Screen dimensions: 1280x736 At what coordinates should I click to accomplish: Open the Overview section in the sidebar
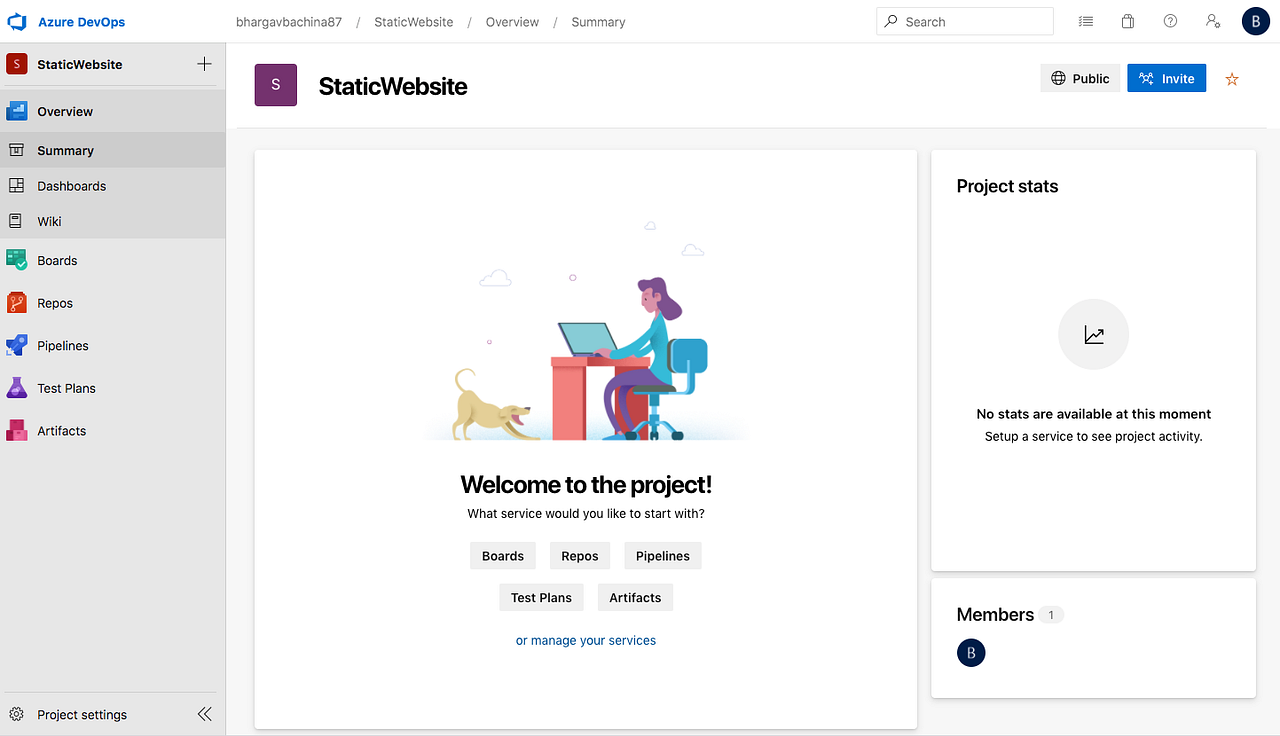[x=112, y=111]
